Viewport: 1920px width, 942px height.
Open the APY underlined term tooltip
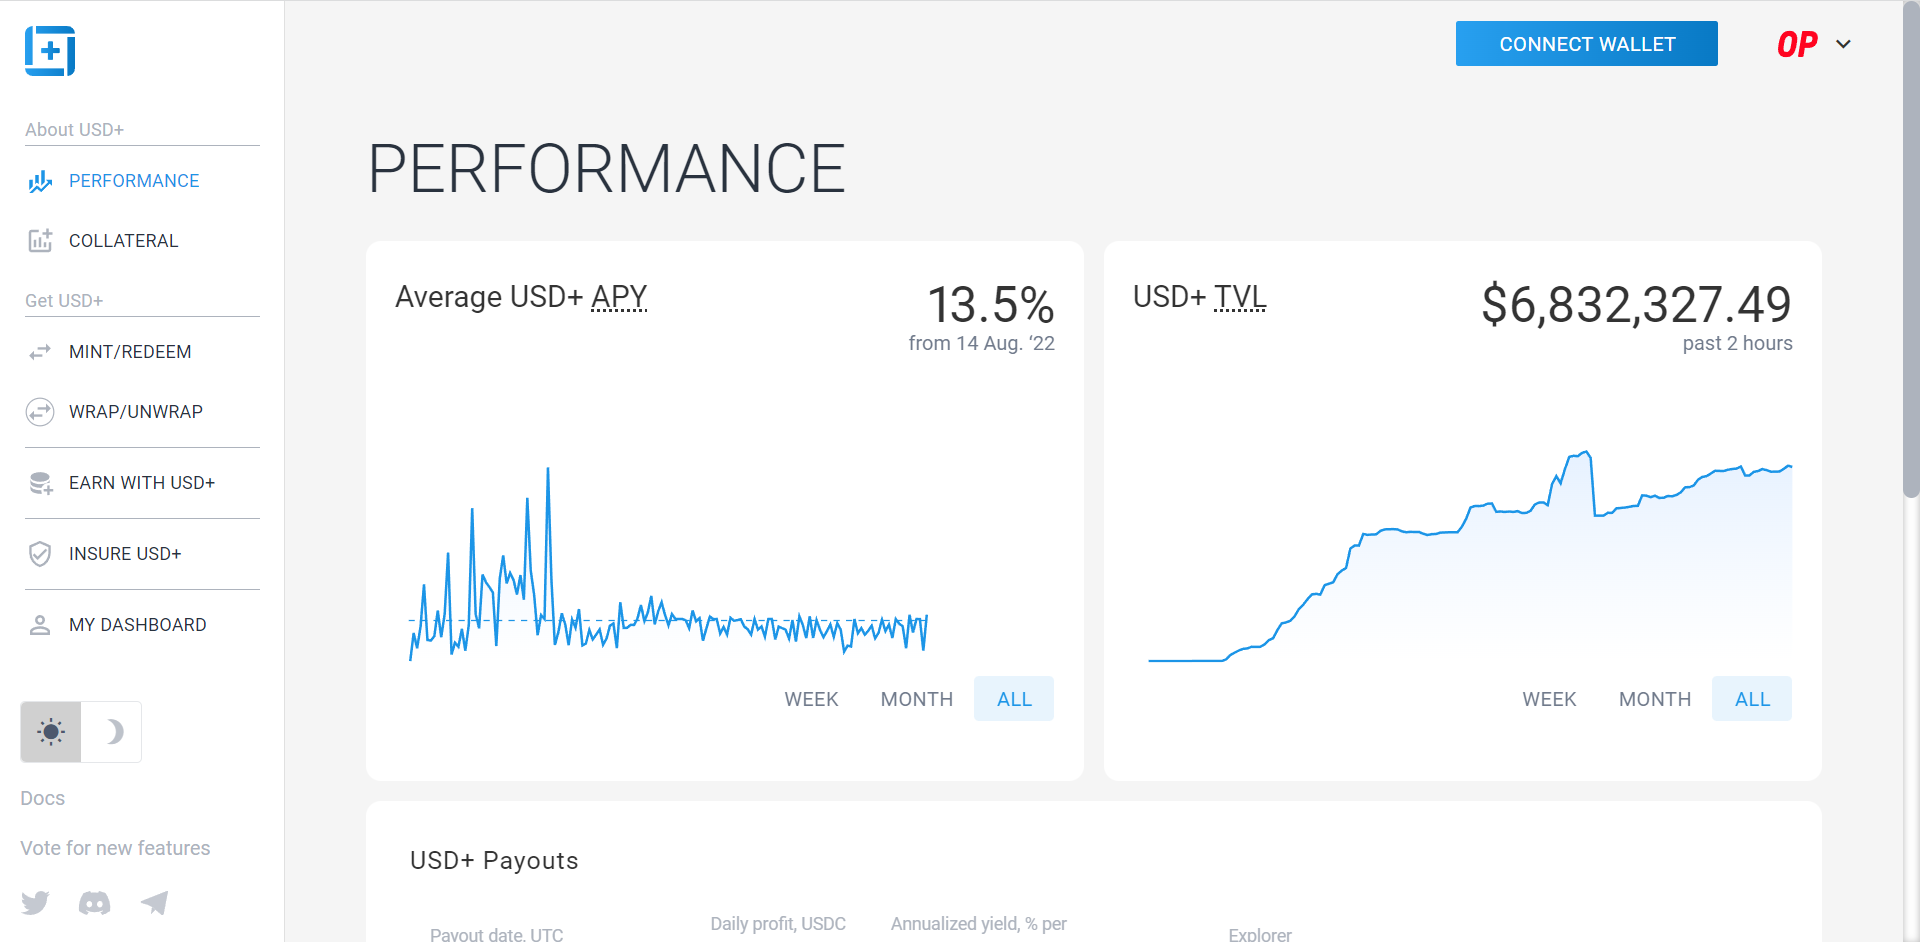pyautogui.click(x=619, y=297)
